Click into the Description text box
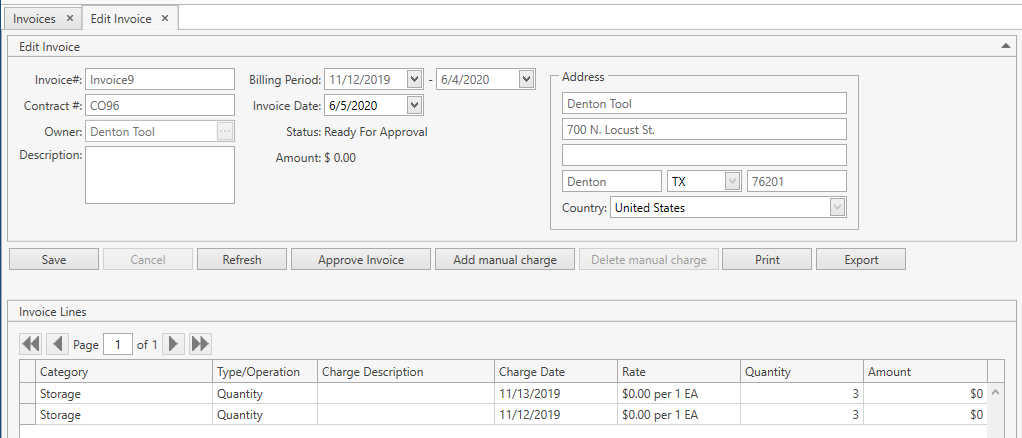The width and height of the screenshot is (1022, 438). pyautogui.click(x=160, y=175)
